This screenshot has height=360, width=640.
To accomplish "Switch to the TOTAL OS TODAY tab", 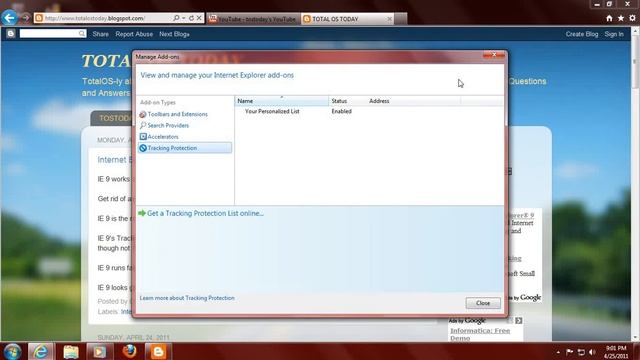I will [x=348, y=19].
